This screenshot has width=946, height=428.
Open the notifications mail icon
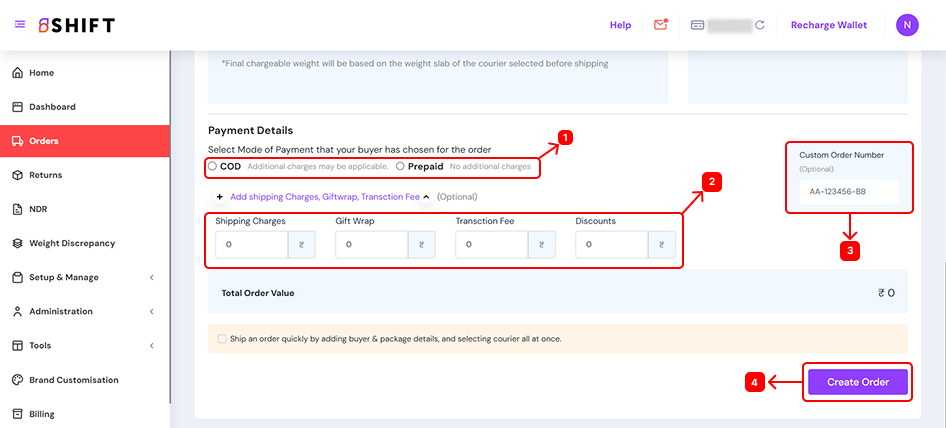[660, 25]
